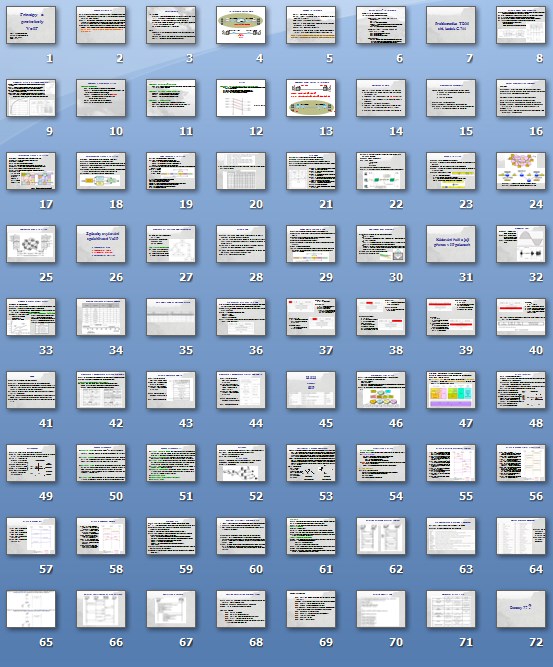Select slide 1 title thumbnail

coord(31,25)
